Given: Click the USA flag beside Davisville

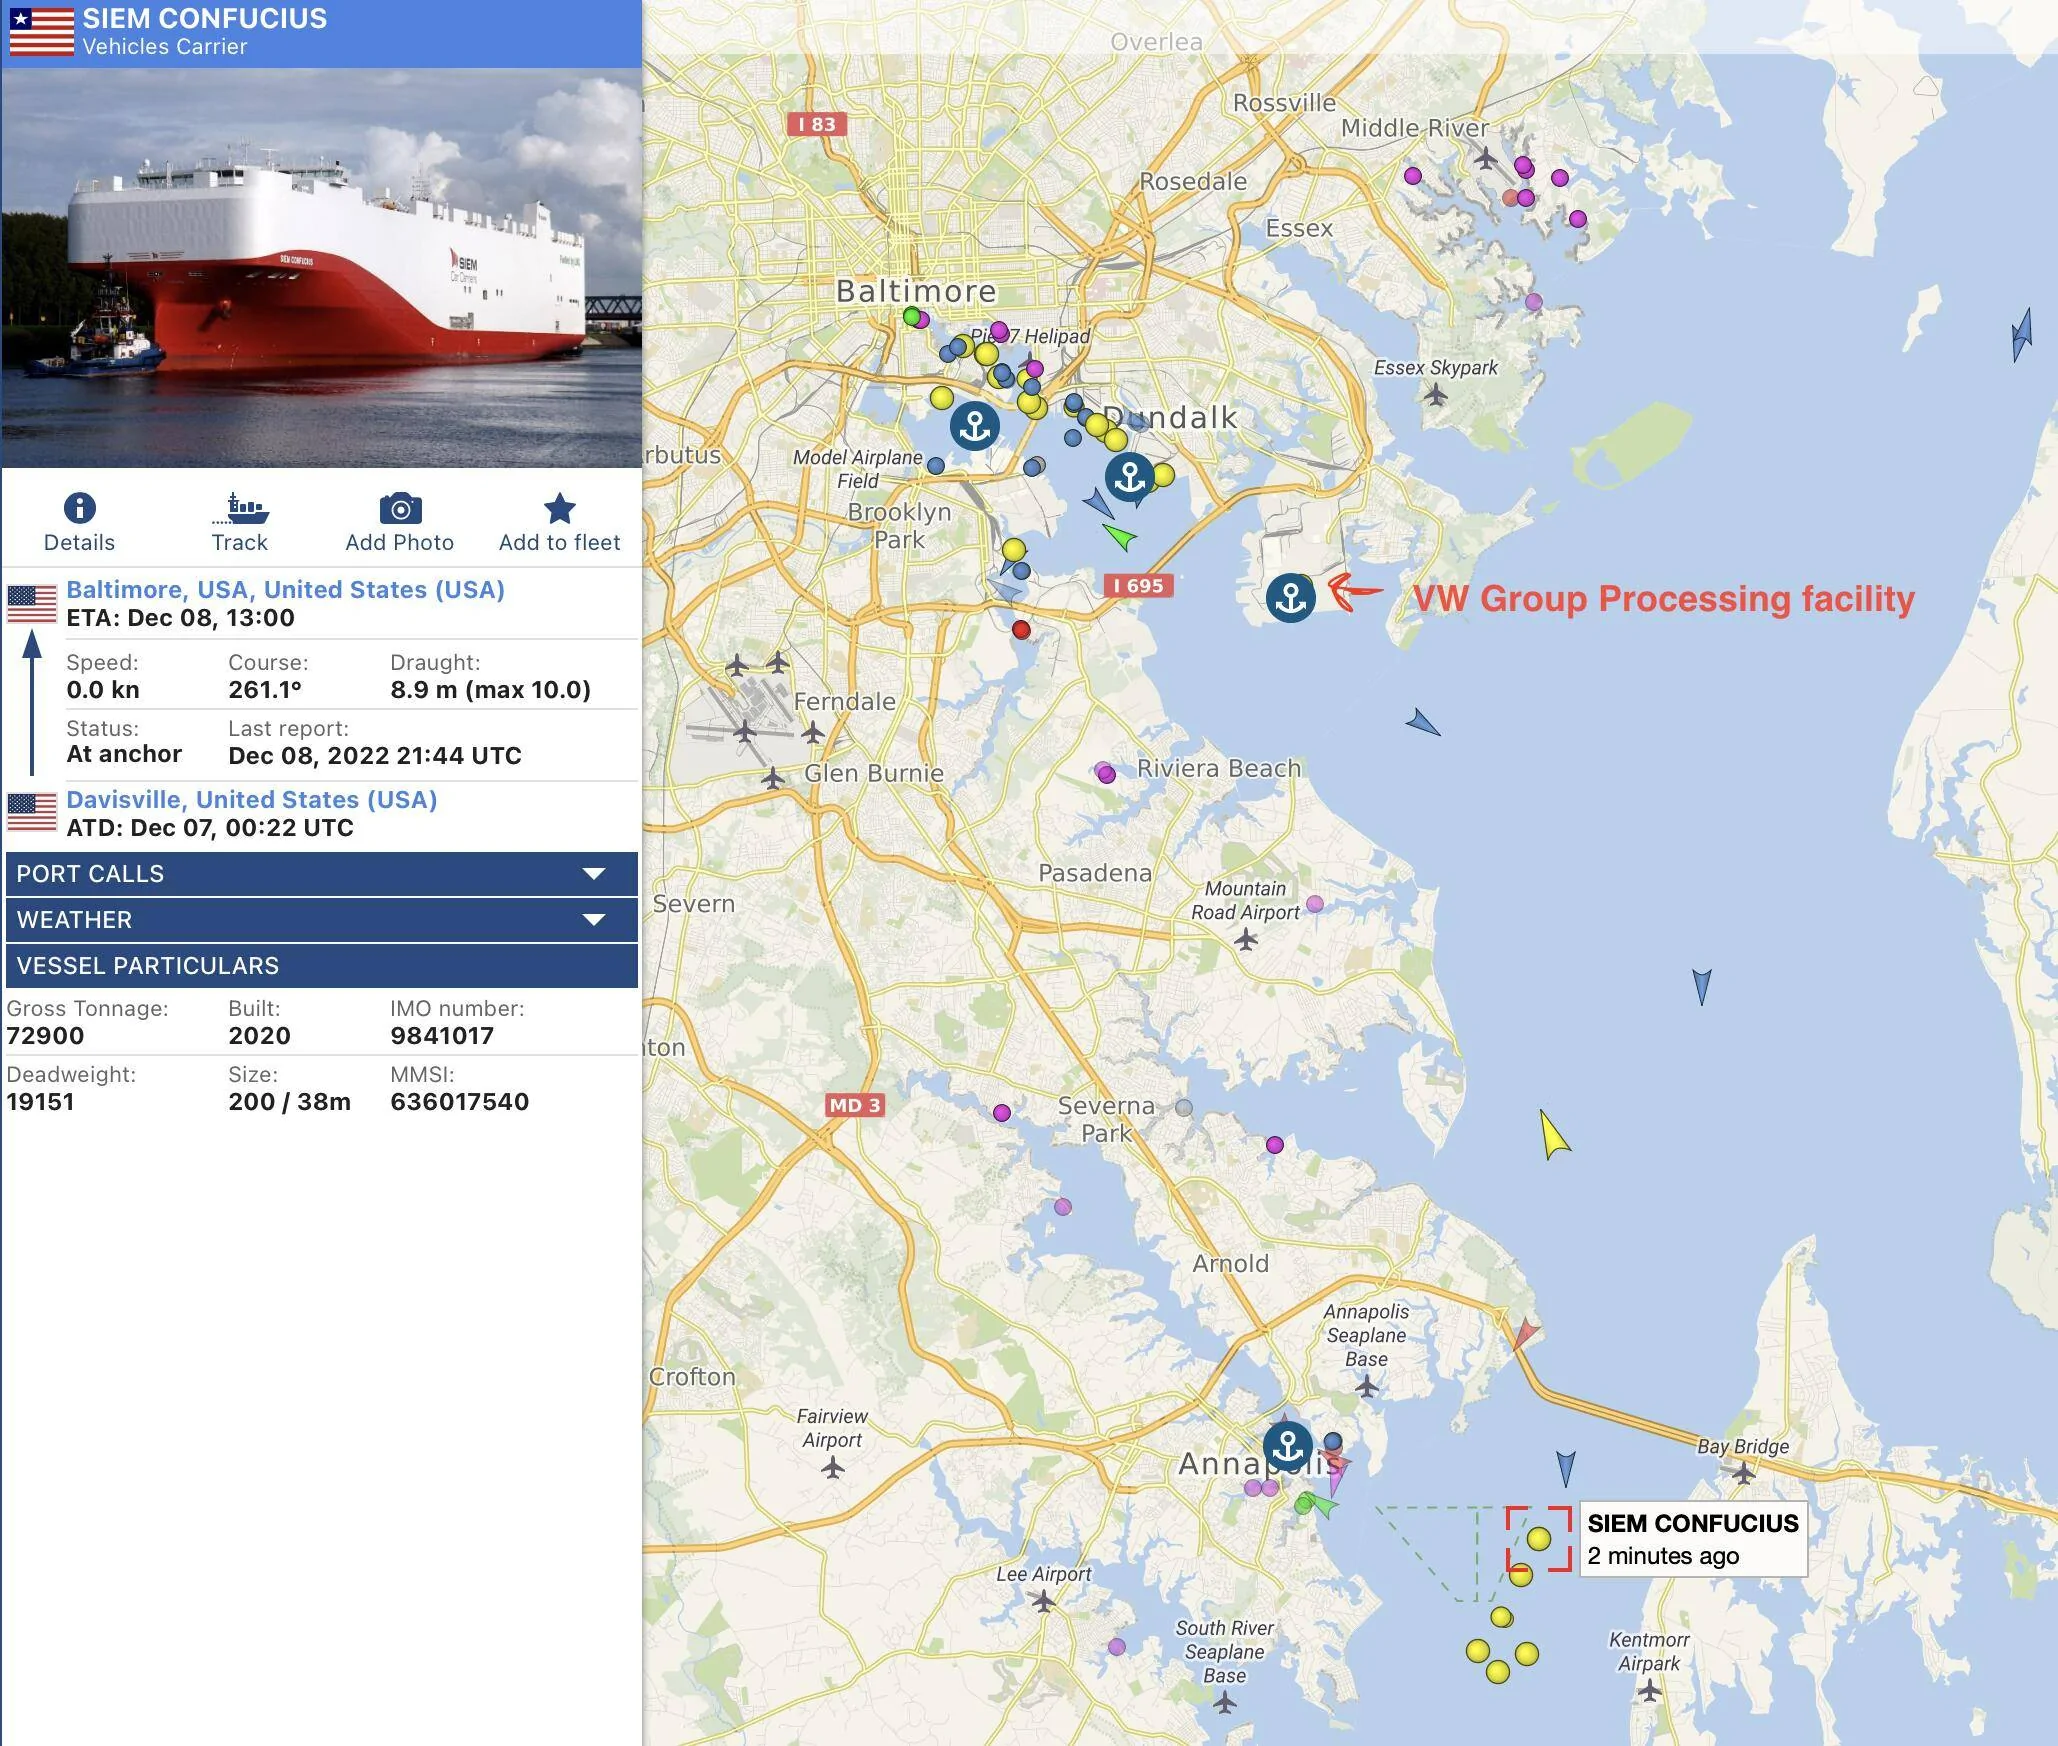Looking at the screenshot, I should [32, 812].
